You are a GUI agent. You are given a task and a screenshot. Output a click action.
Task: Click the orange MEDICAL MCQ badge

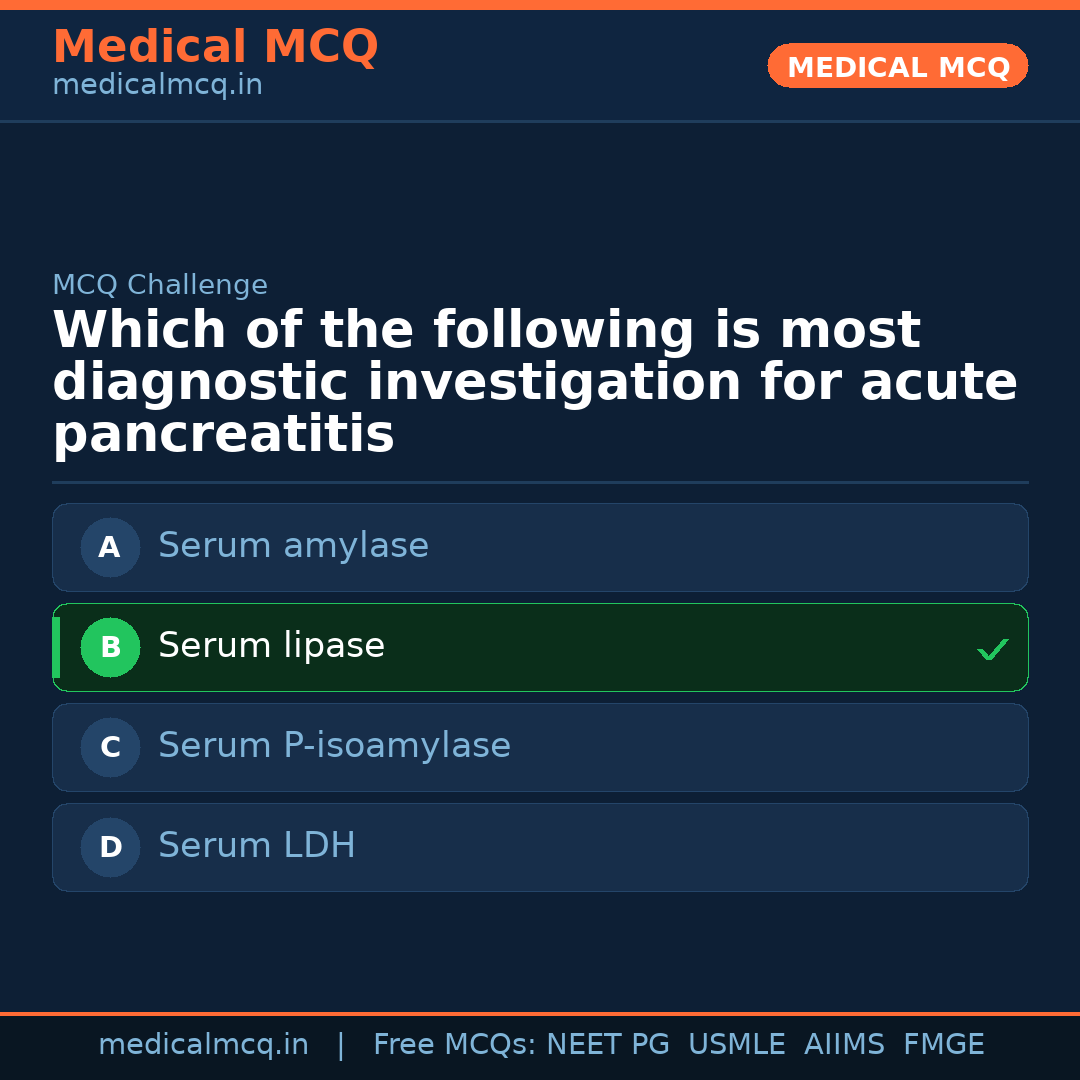click(897, 66)
